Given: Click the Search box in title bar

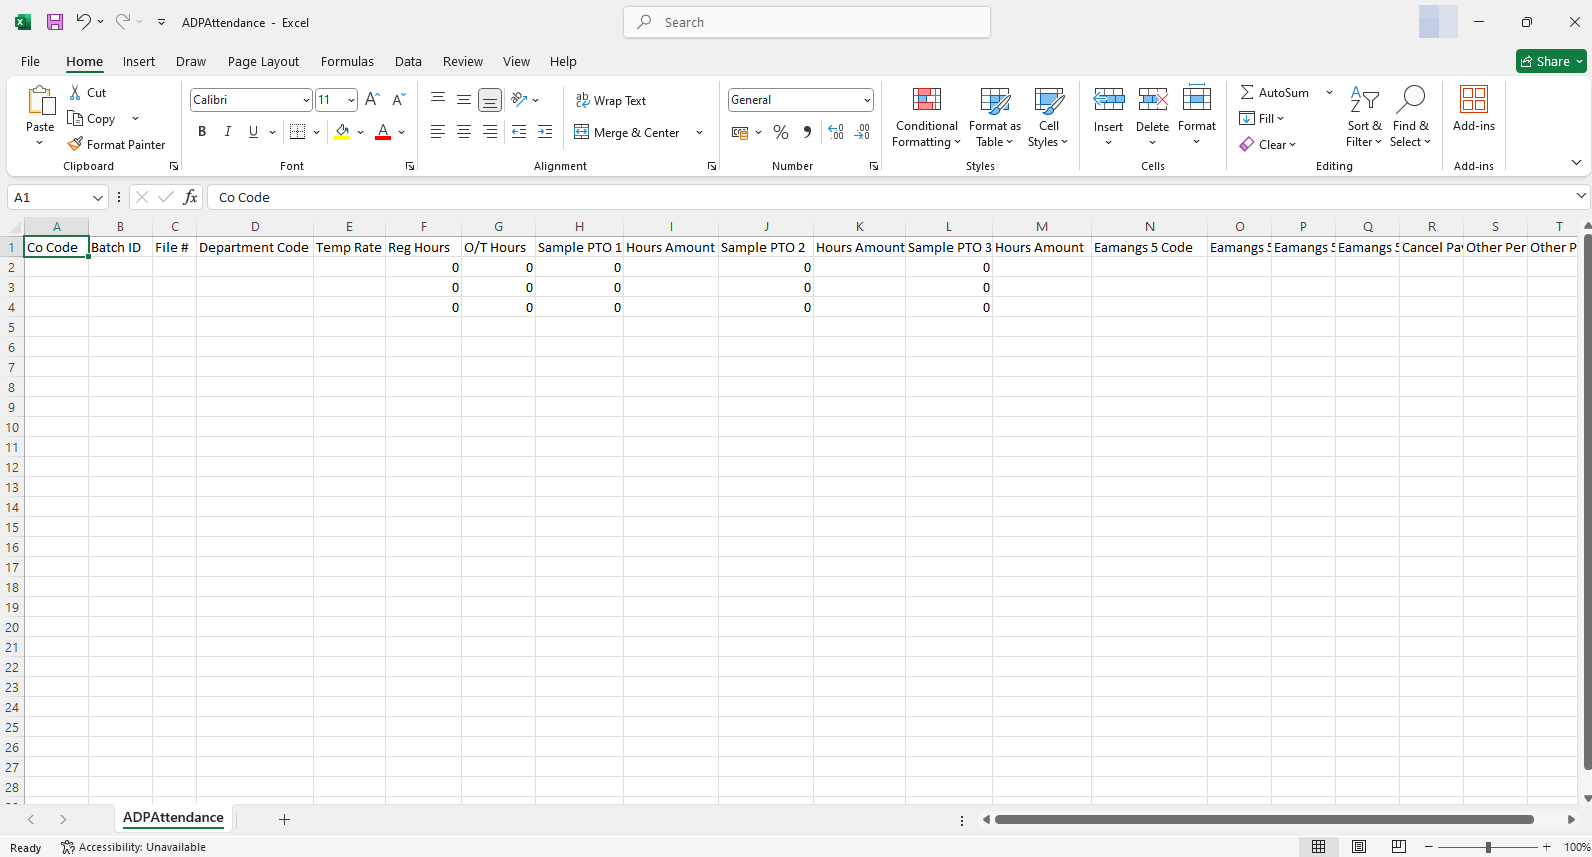Looking at the screenshot, I should (807, 22).
